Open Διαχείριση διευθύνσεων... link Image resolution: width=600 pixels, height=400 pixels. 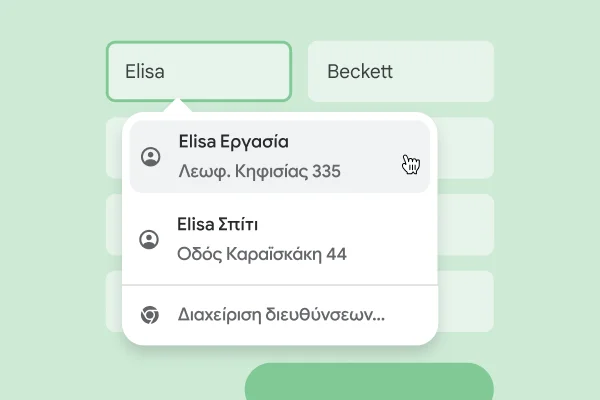pyautogui.click(x=280, y=314)
